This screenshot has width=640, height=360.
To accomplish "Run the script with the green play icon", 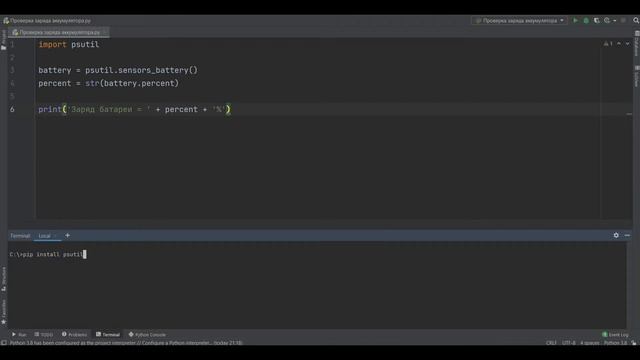I will 576,20.
